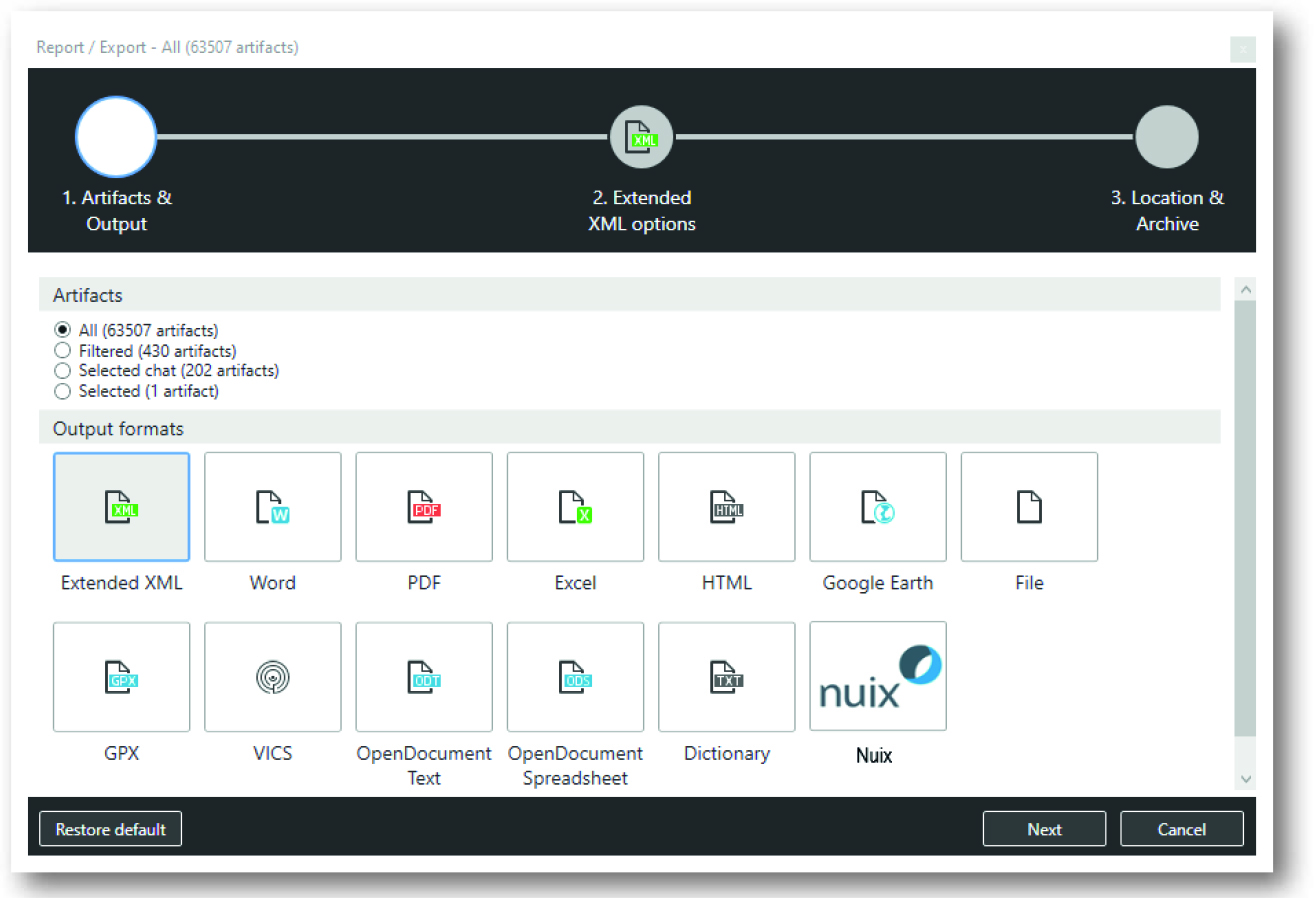Pick the PDF output format
Image resolution: width=1314 pixels, height=898 pixels.
[x=423, y=506]
